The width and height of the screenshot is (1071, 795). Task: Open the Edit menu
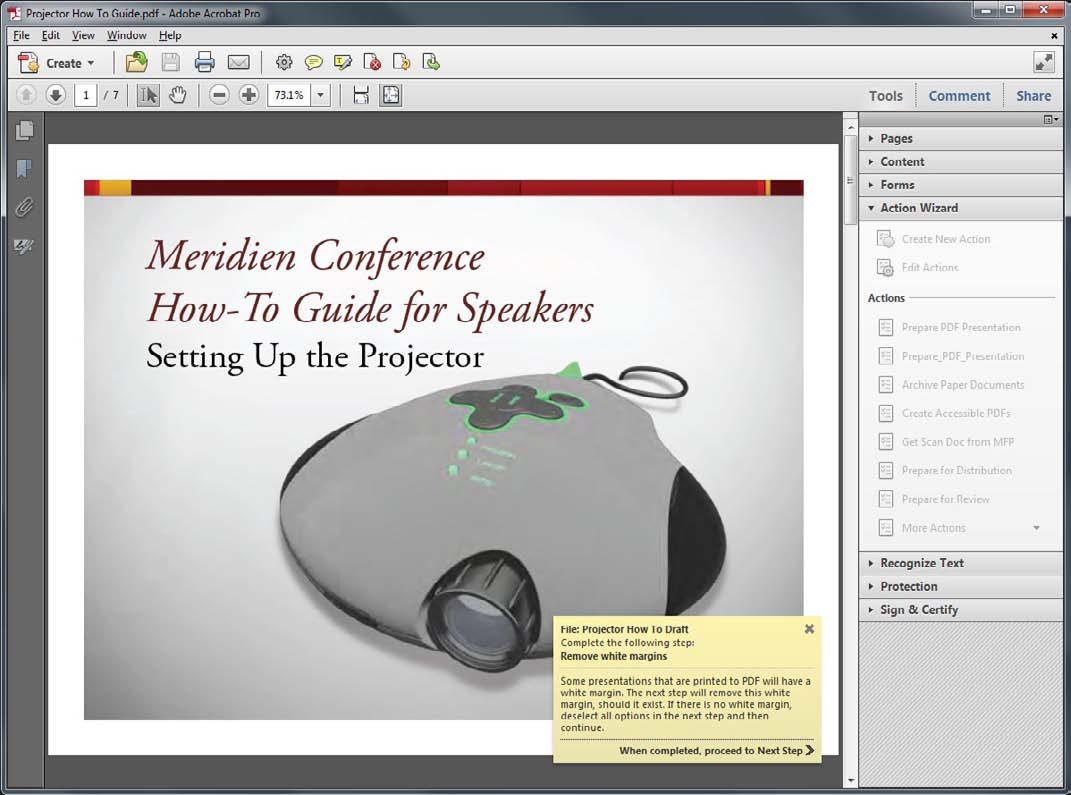coord(51,36)
